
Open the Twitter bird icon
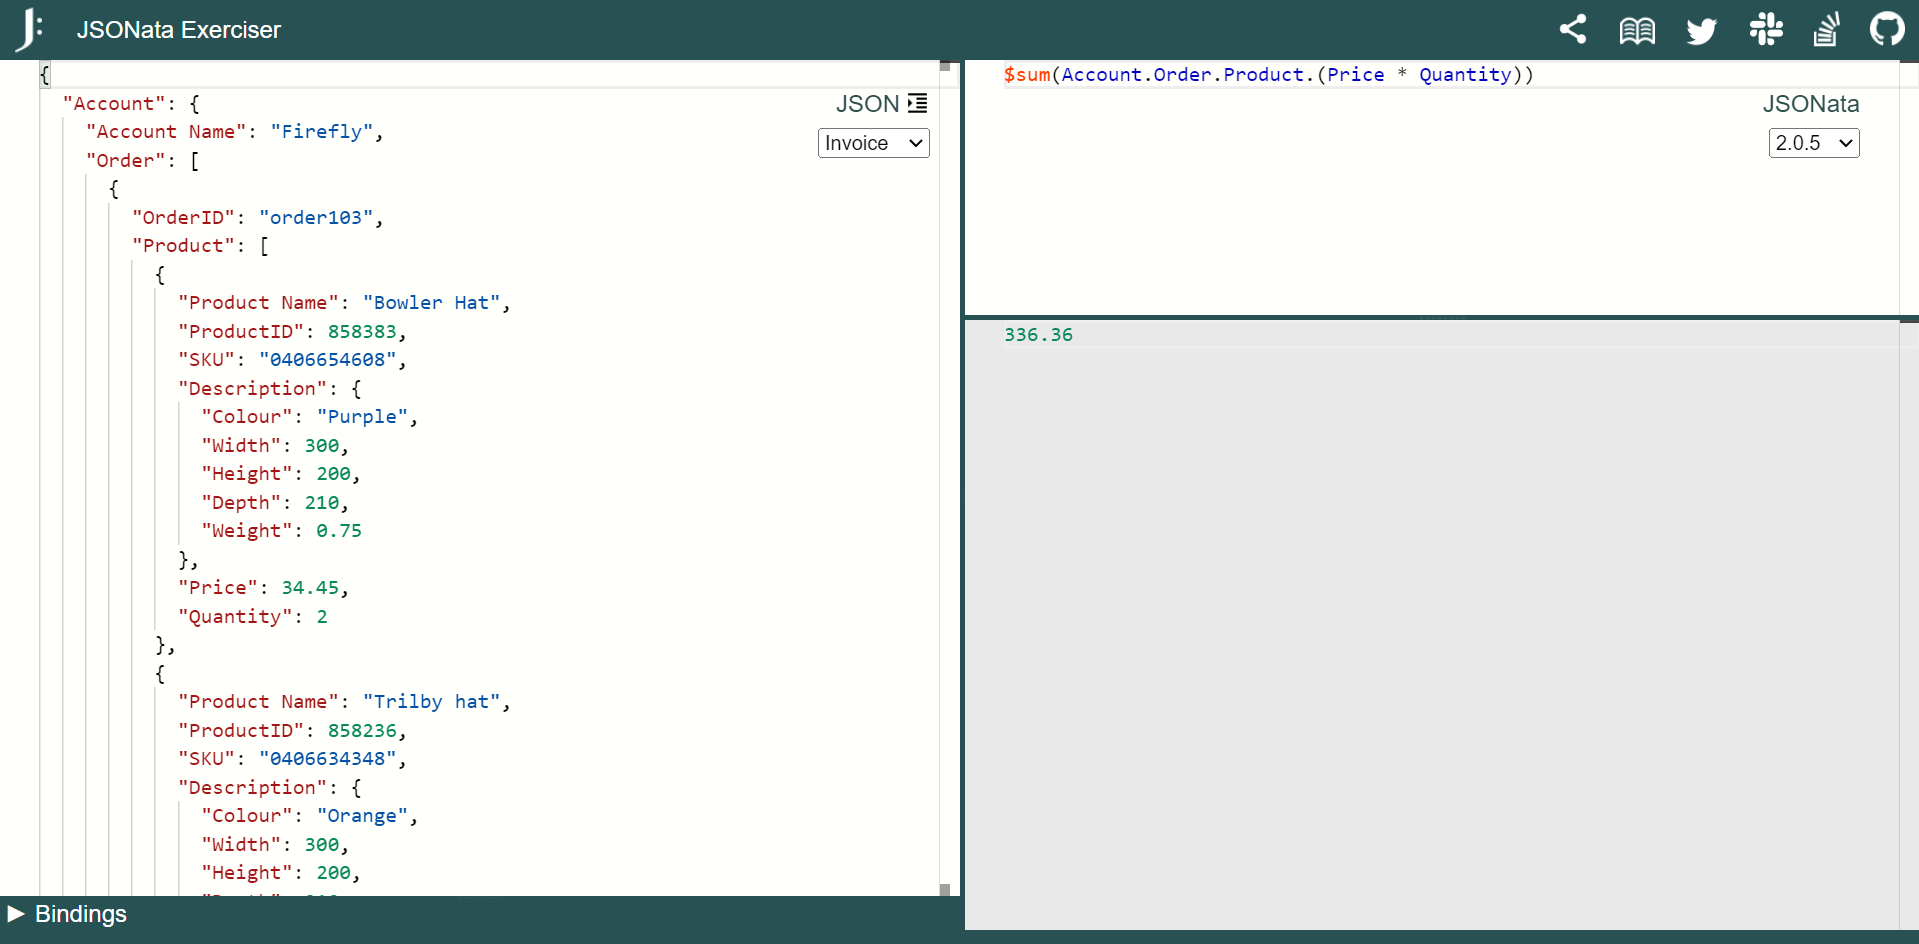click(1701, 30)
